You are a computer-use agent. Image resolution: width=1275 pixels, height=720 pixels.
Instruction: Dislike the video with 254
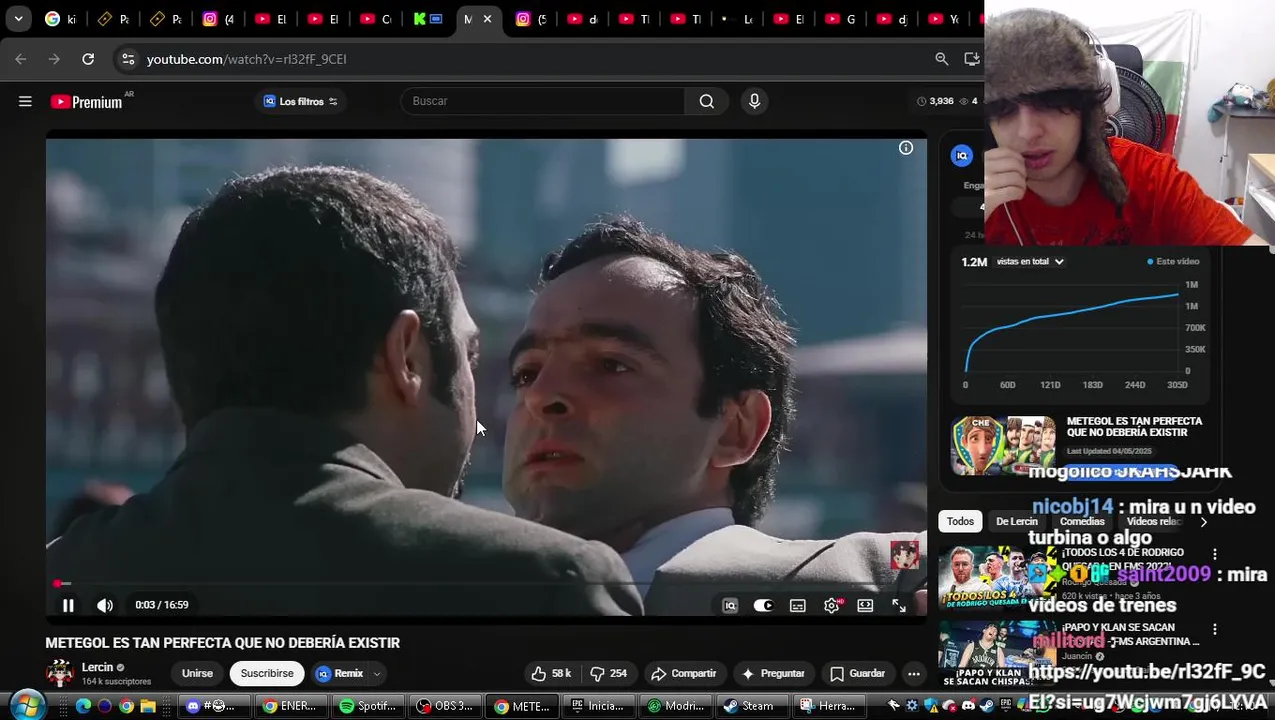[x=609, y=673]
